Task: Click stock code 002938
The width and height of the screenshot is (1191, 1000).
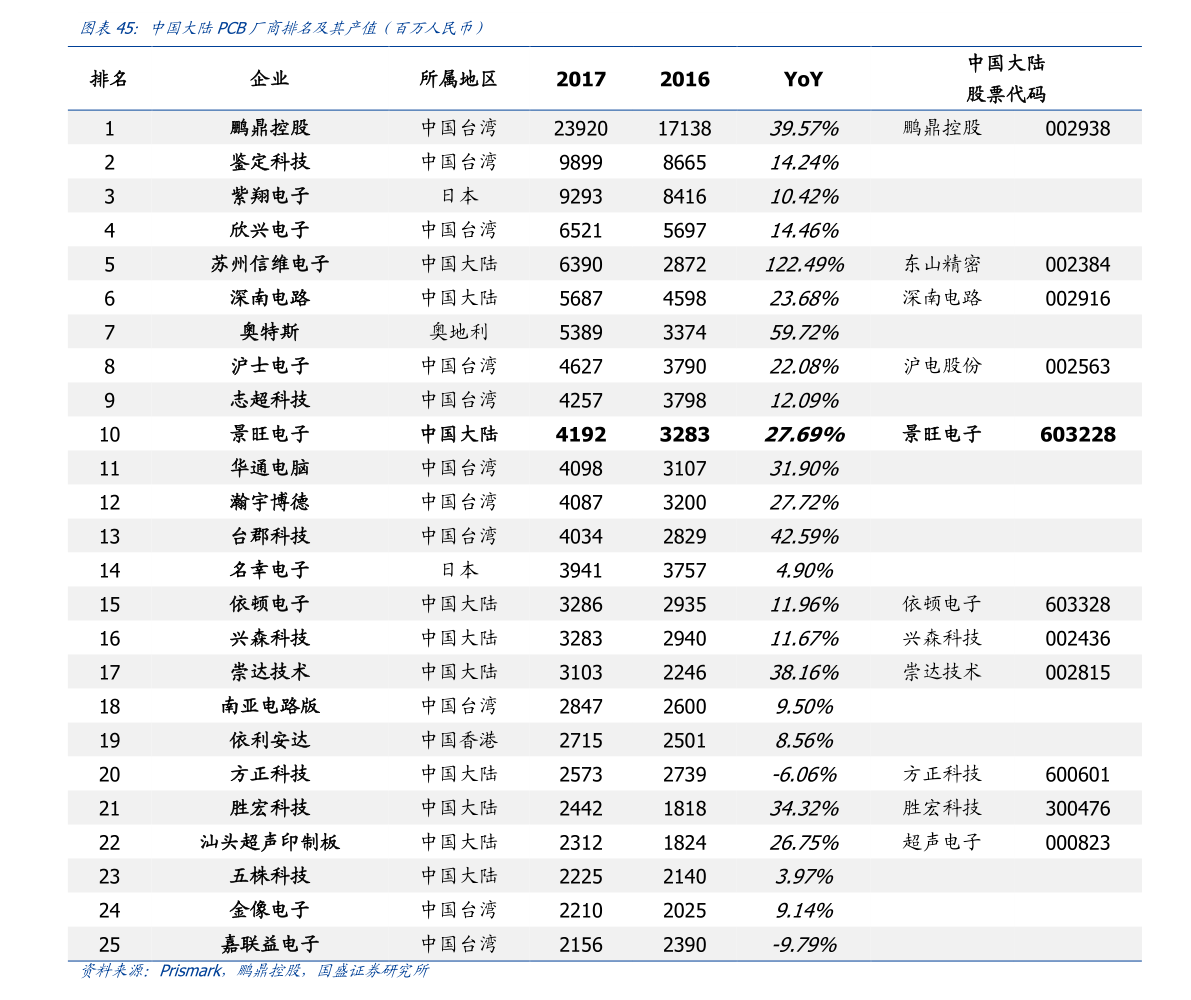Action: [x=1077, y=129]
